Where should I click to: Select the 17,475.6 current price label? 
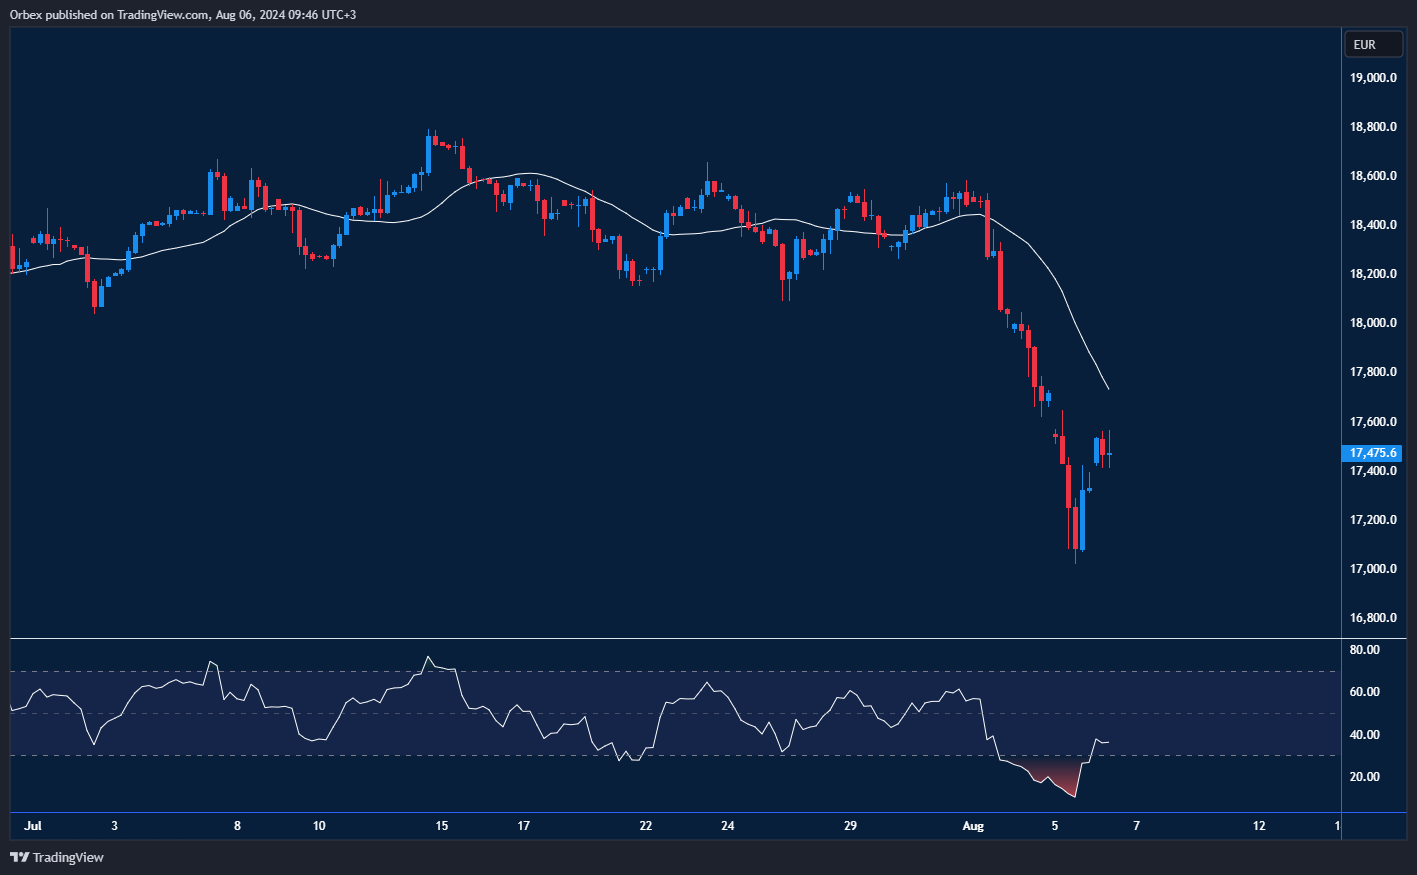point(1372,453)
